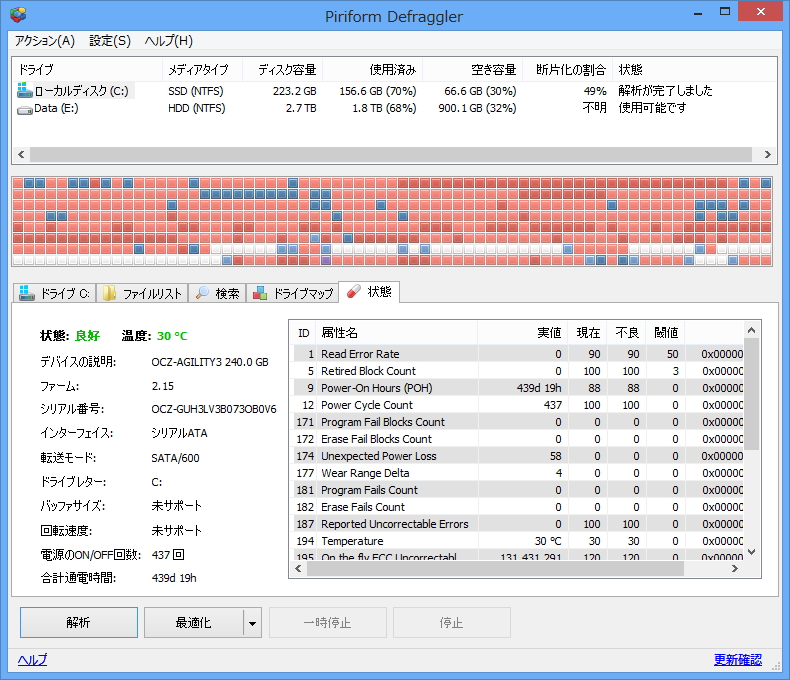The width and height of the screenshot is (790, 680).
Task: Click the magnifier icon on 検索 tab
Action: (x=202, y=293)
